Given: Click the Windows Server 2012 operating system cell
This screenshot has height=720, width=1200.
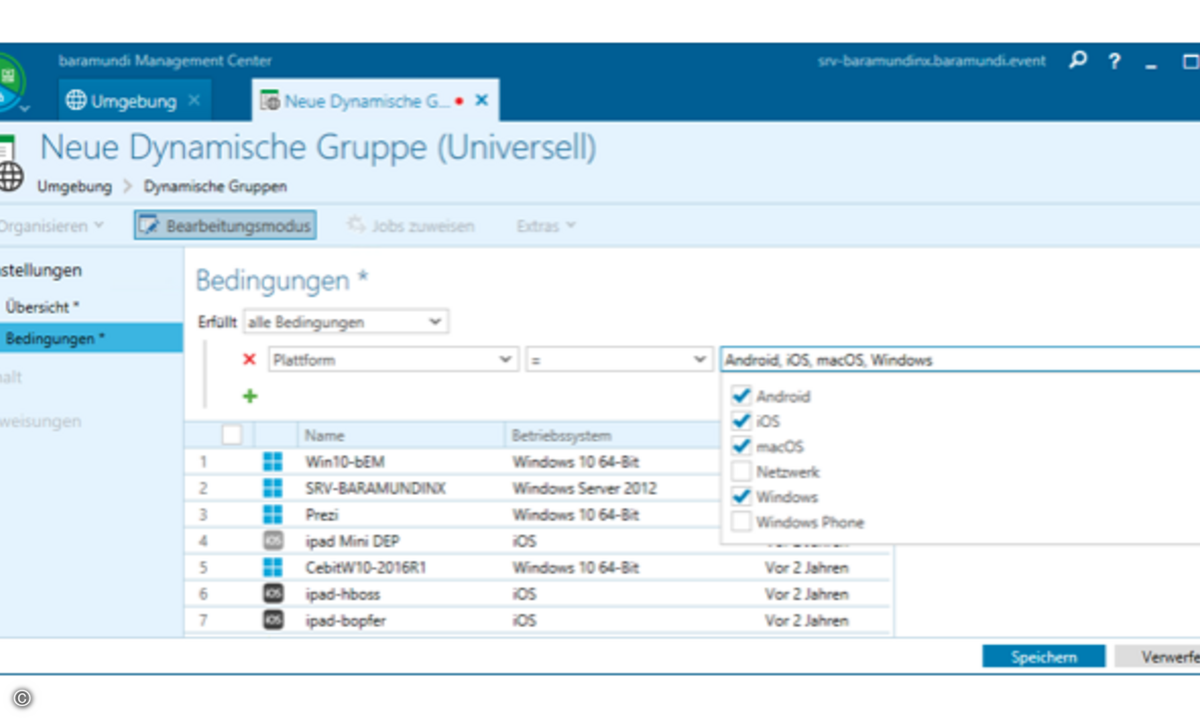Looking at the screenshot, I should click(584, 488).
